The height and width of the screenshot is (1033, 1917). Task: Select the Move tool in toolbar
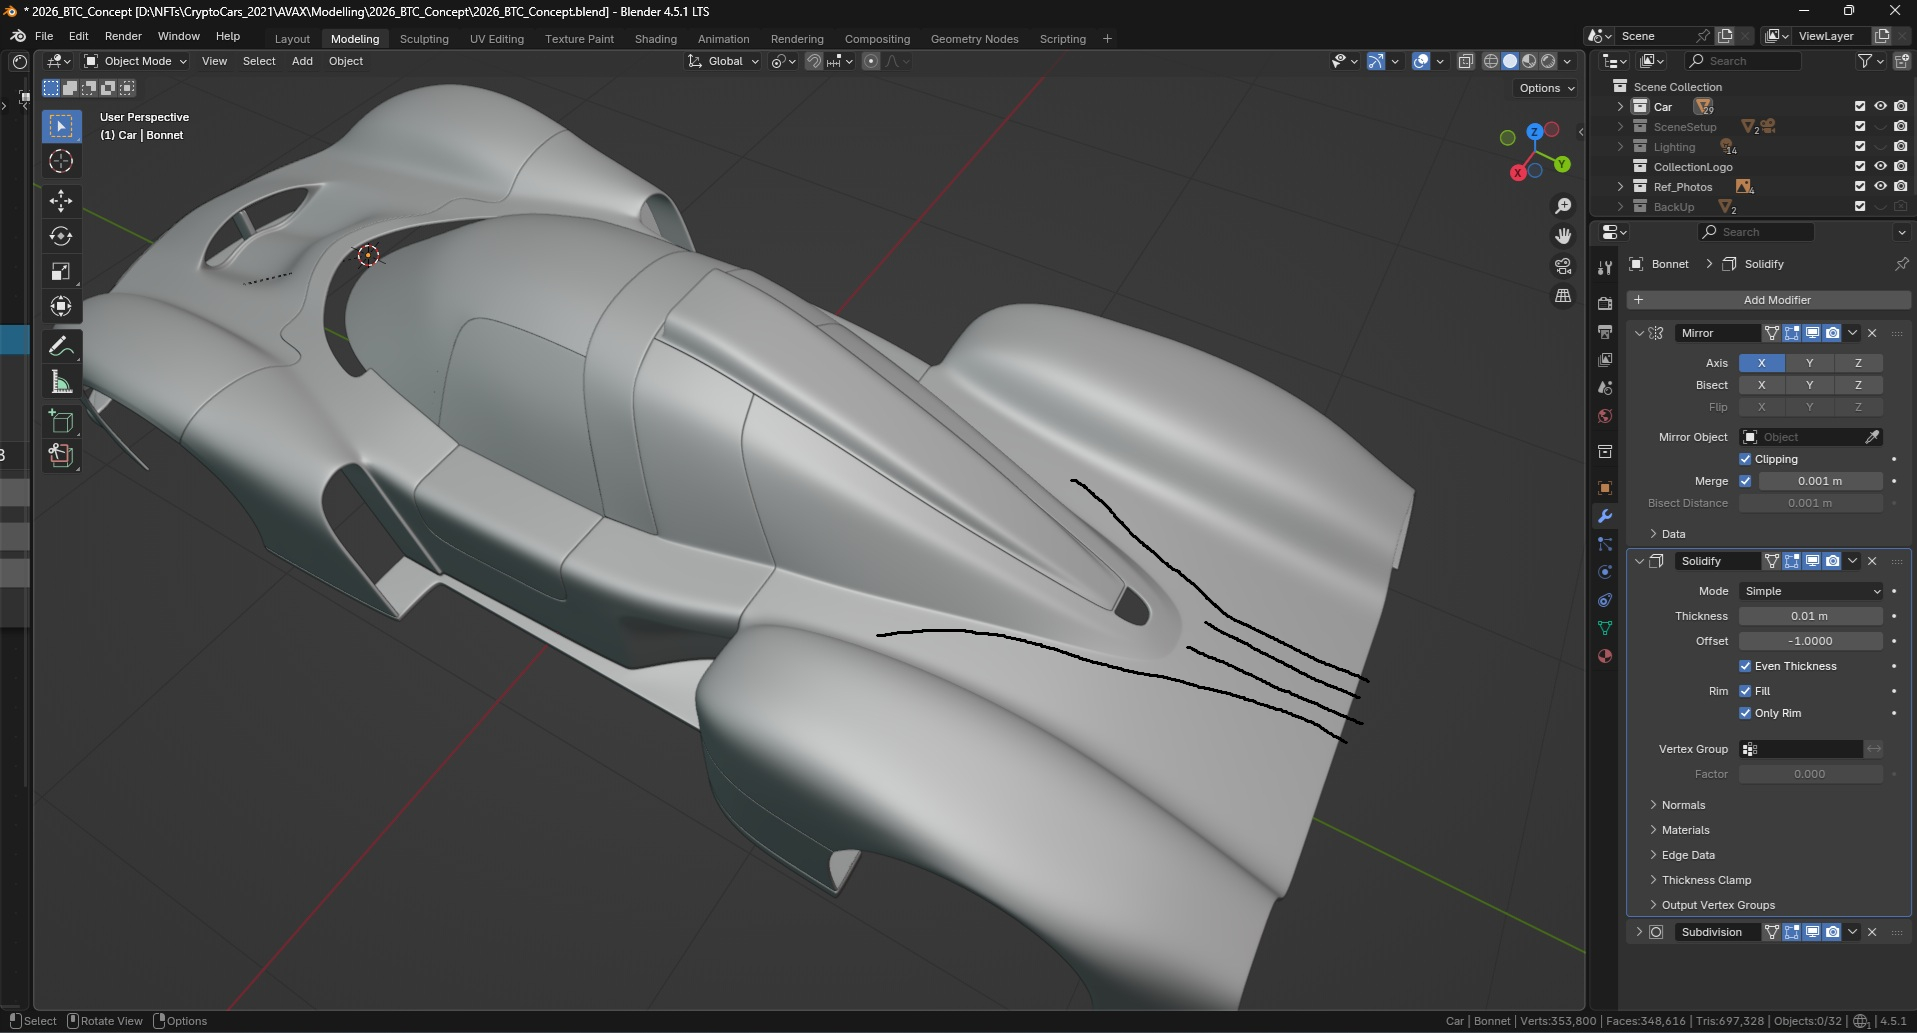pos(61,200)
